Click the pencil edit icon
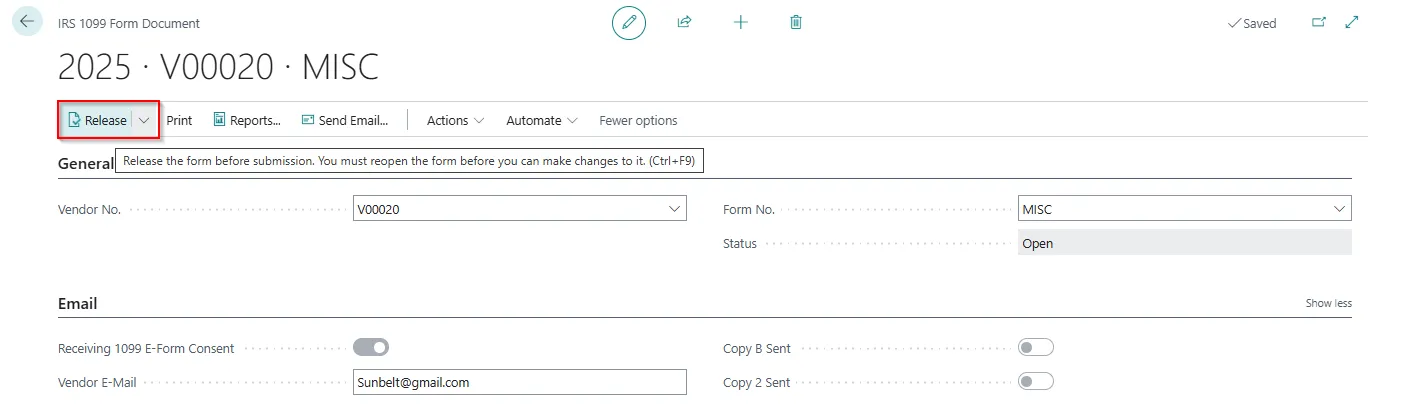The height and width of the screenshot is (417, 1423). pos(629,22)
